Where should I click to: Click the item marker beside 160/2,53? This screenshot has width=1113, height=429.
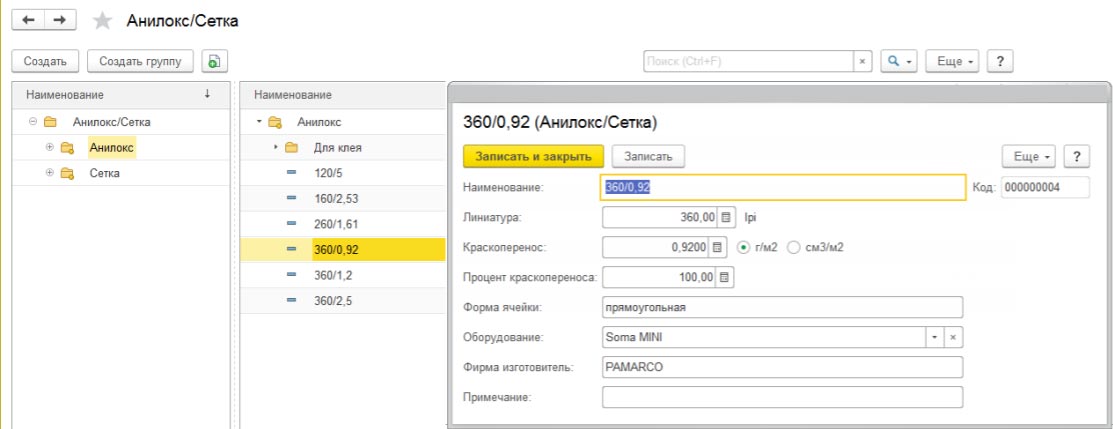[291, 199]
